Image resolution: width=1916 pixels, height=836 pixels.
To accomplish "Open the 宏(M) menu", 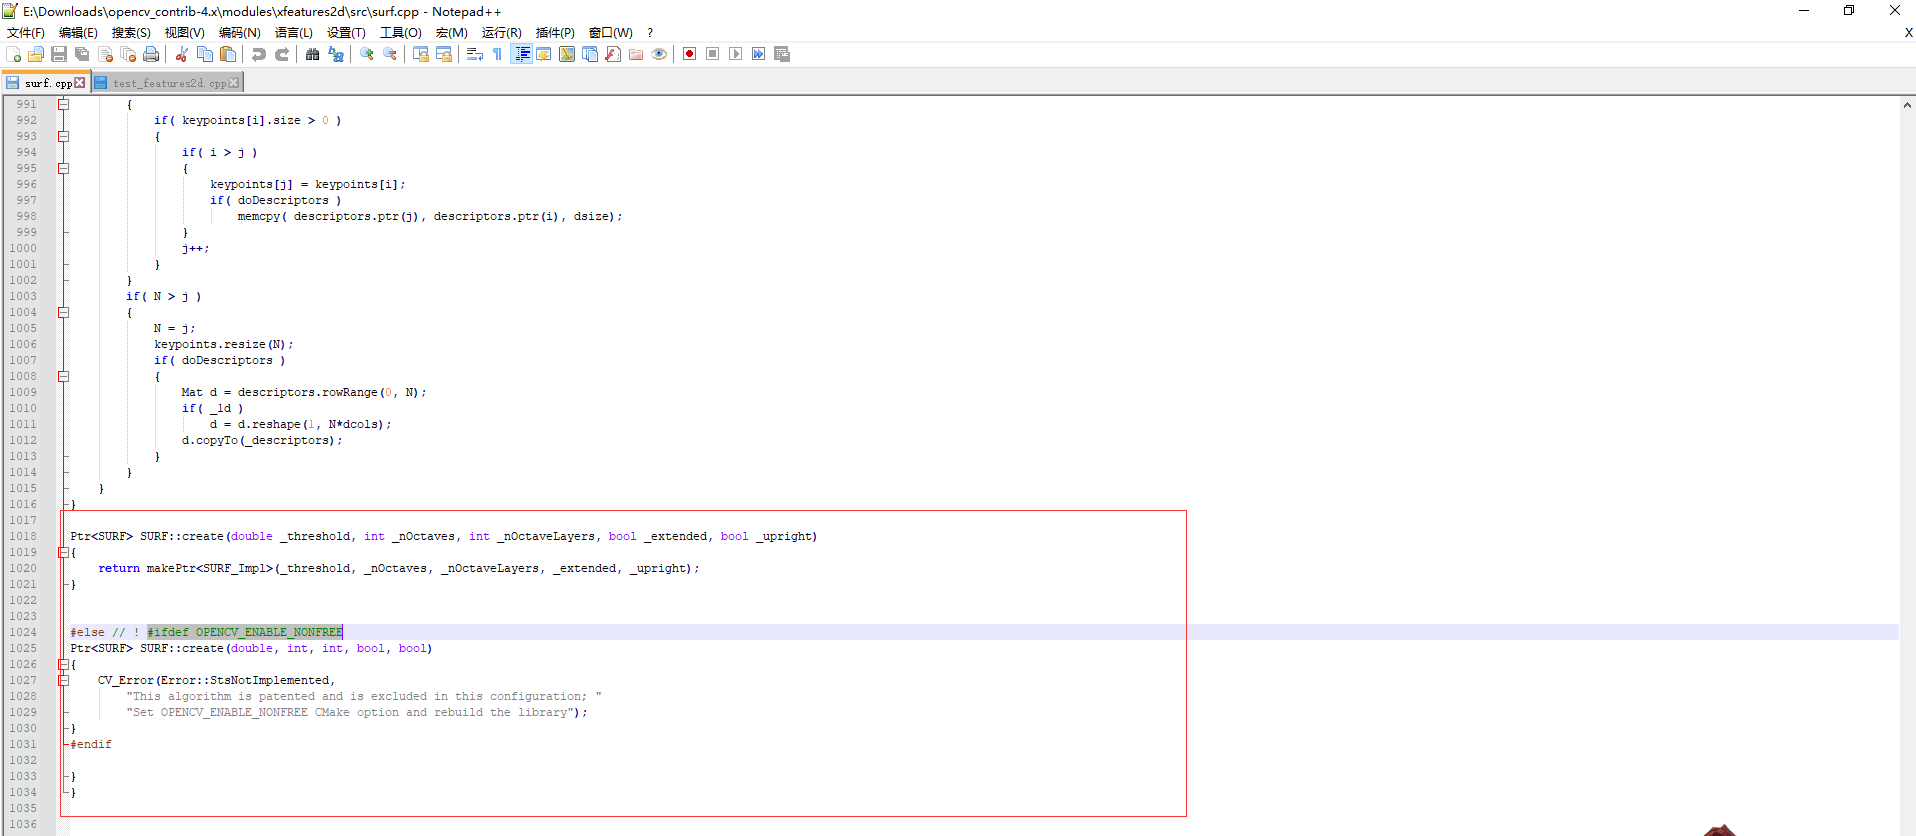I will click(x=452, y=33).
